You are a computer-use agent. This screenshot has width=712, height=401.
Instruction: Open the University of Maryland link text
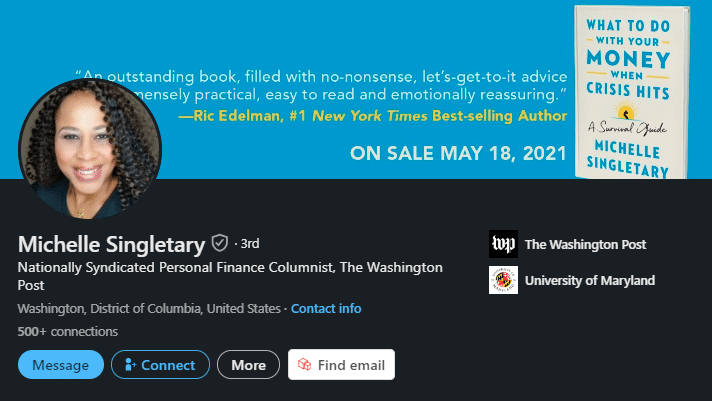pos(589,280)
